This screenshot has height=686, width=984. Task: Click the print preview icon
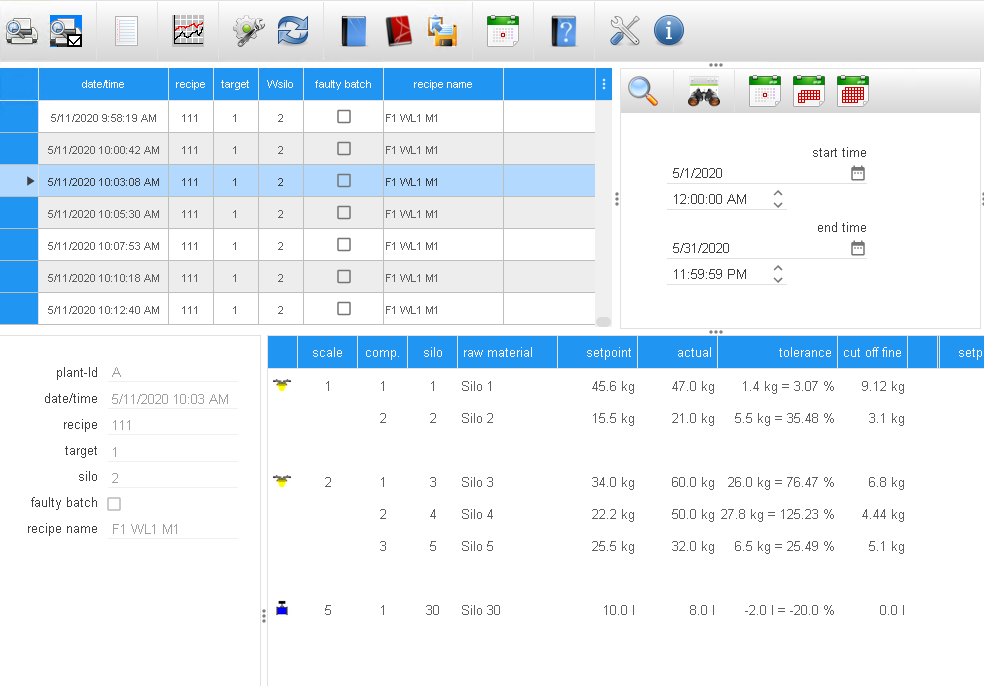[22, 31]
